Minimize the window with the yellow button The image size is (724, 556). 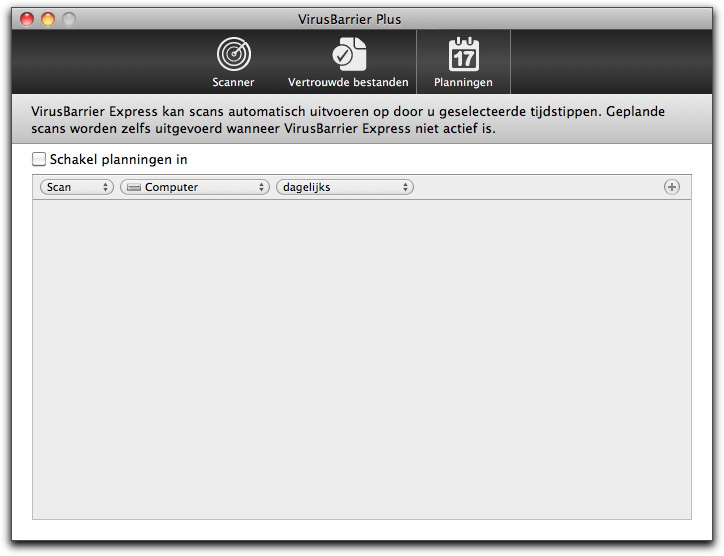pos(48,19)
